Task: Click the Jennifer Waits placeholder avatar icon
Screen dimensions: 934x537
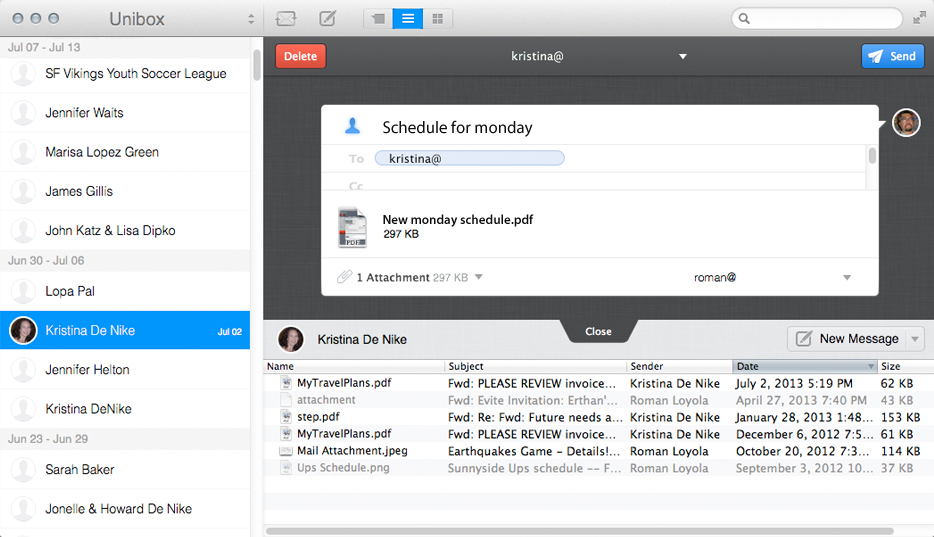Action: [24, 113]
